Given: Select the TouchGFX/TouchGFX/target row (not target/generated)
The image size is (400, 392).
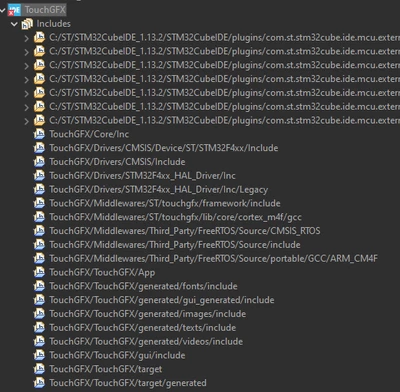Looking at the screenshot, I should point(106,369).
